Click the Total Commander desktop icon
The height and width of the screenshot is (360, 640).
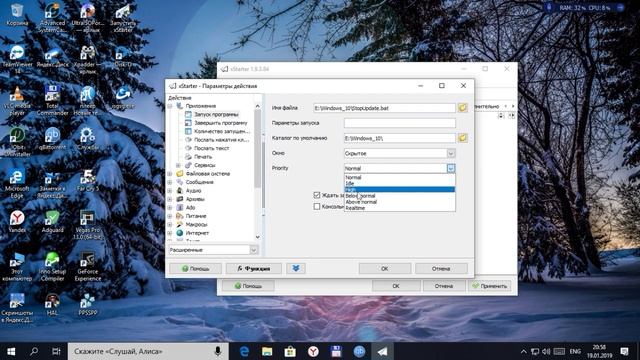pyautogui.click(x=52, y=101)
